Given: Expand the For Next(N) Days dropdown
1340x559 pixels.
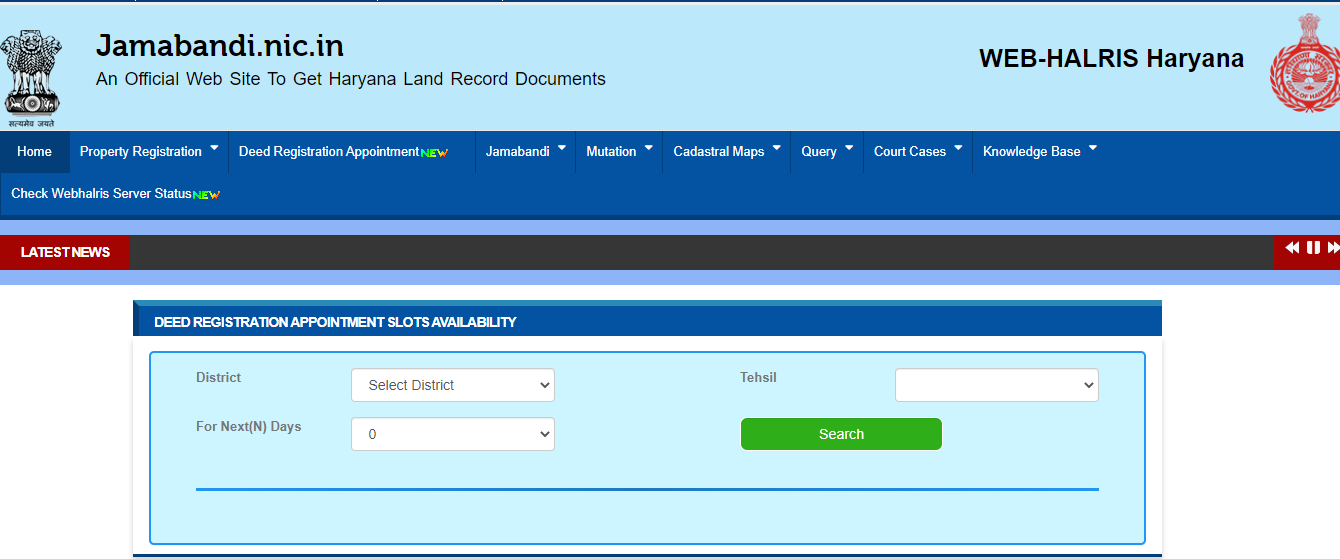Looking at the screenshot, I should [x=452, y=434].
